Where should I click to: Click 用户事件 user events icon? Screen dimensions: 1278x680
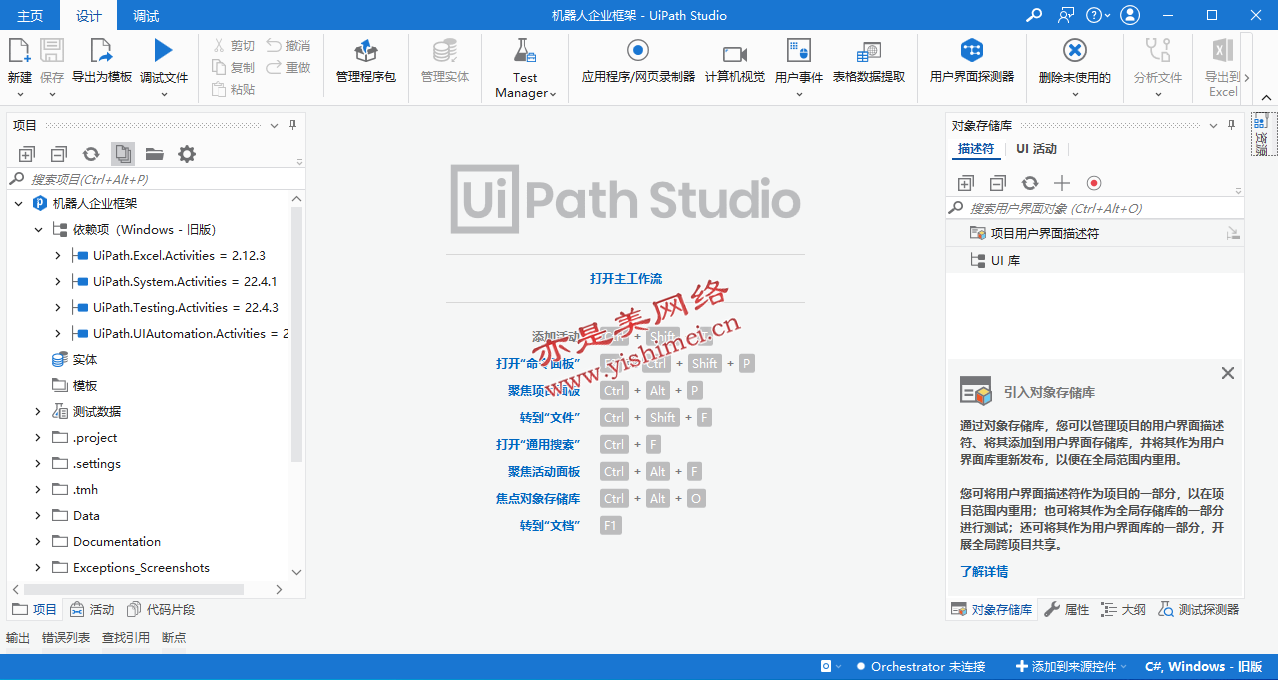coord(798,51)
